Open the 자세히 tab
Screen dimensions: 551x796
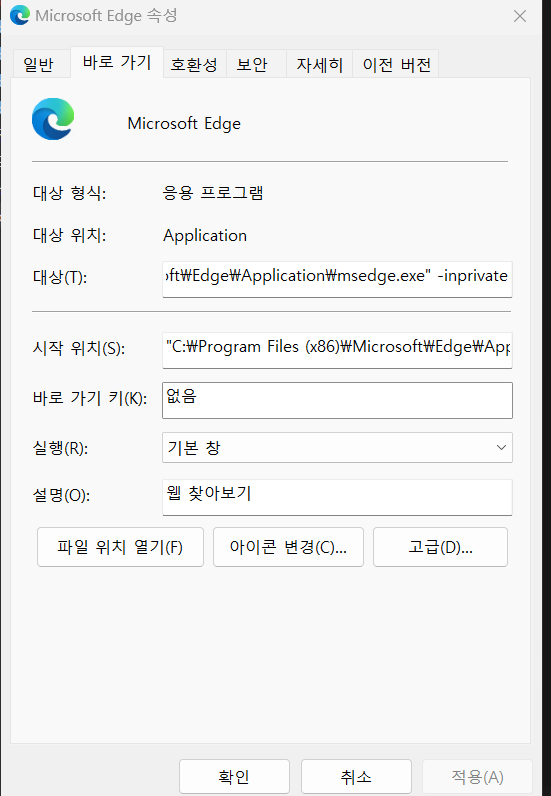[x=319, y=64]
